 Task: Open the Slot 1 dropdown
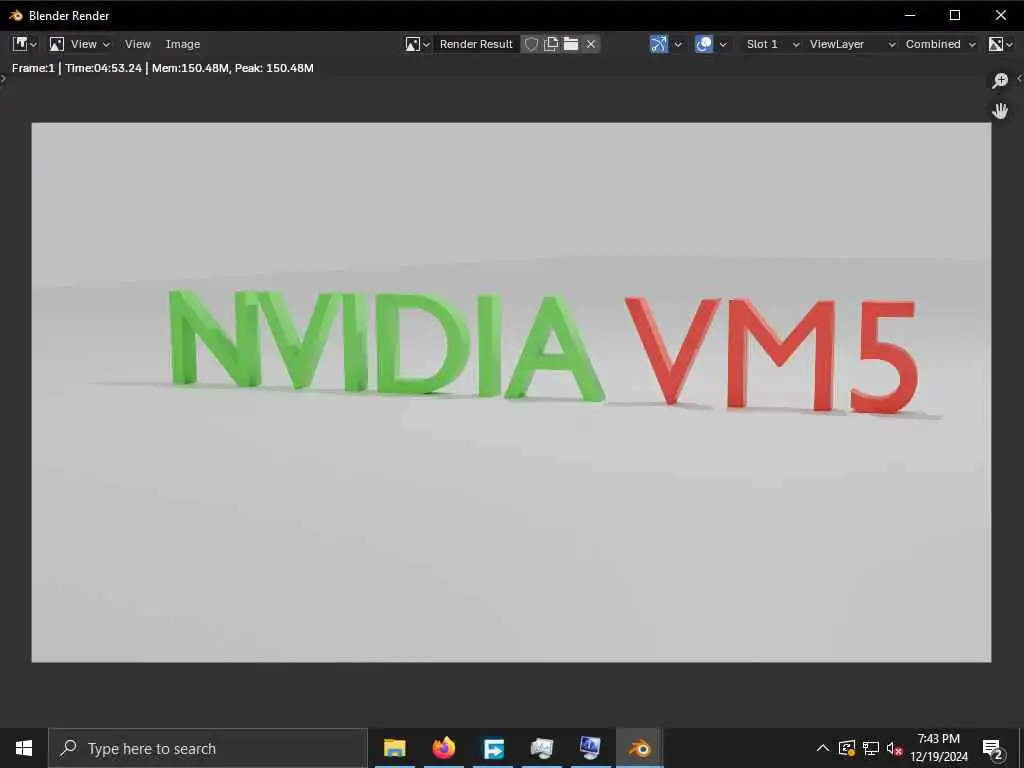pyautogui.click(x=773, y=44)
